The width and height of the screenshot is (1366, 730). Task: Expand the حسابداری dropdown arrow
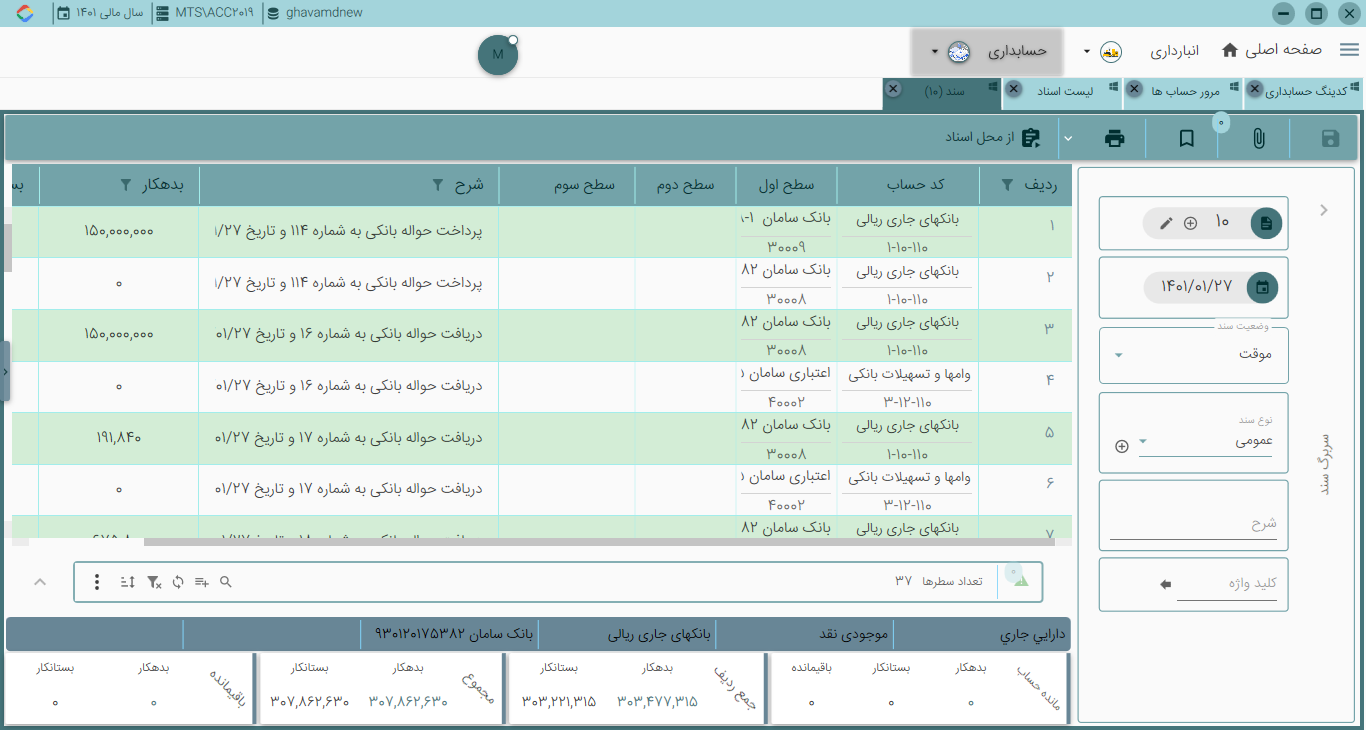pyautogui.click(x=934, y=51)
